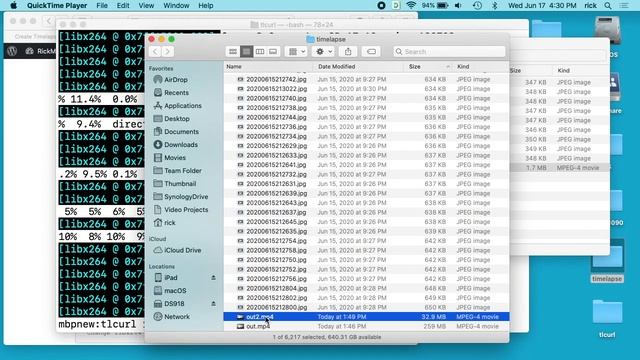Screen dimensions: 640x360
Task: Select file out2.mp4
Action: point(366,317)
